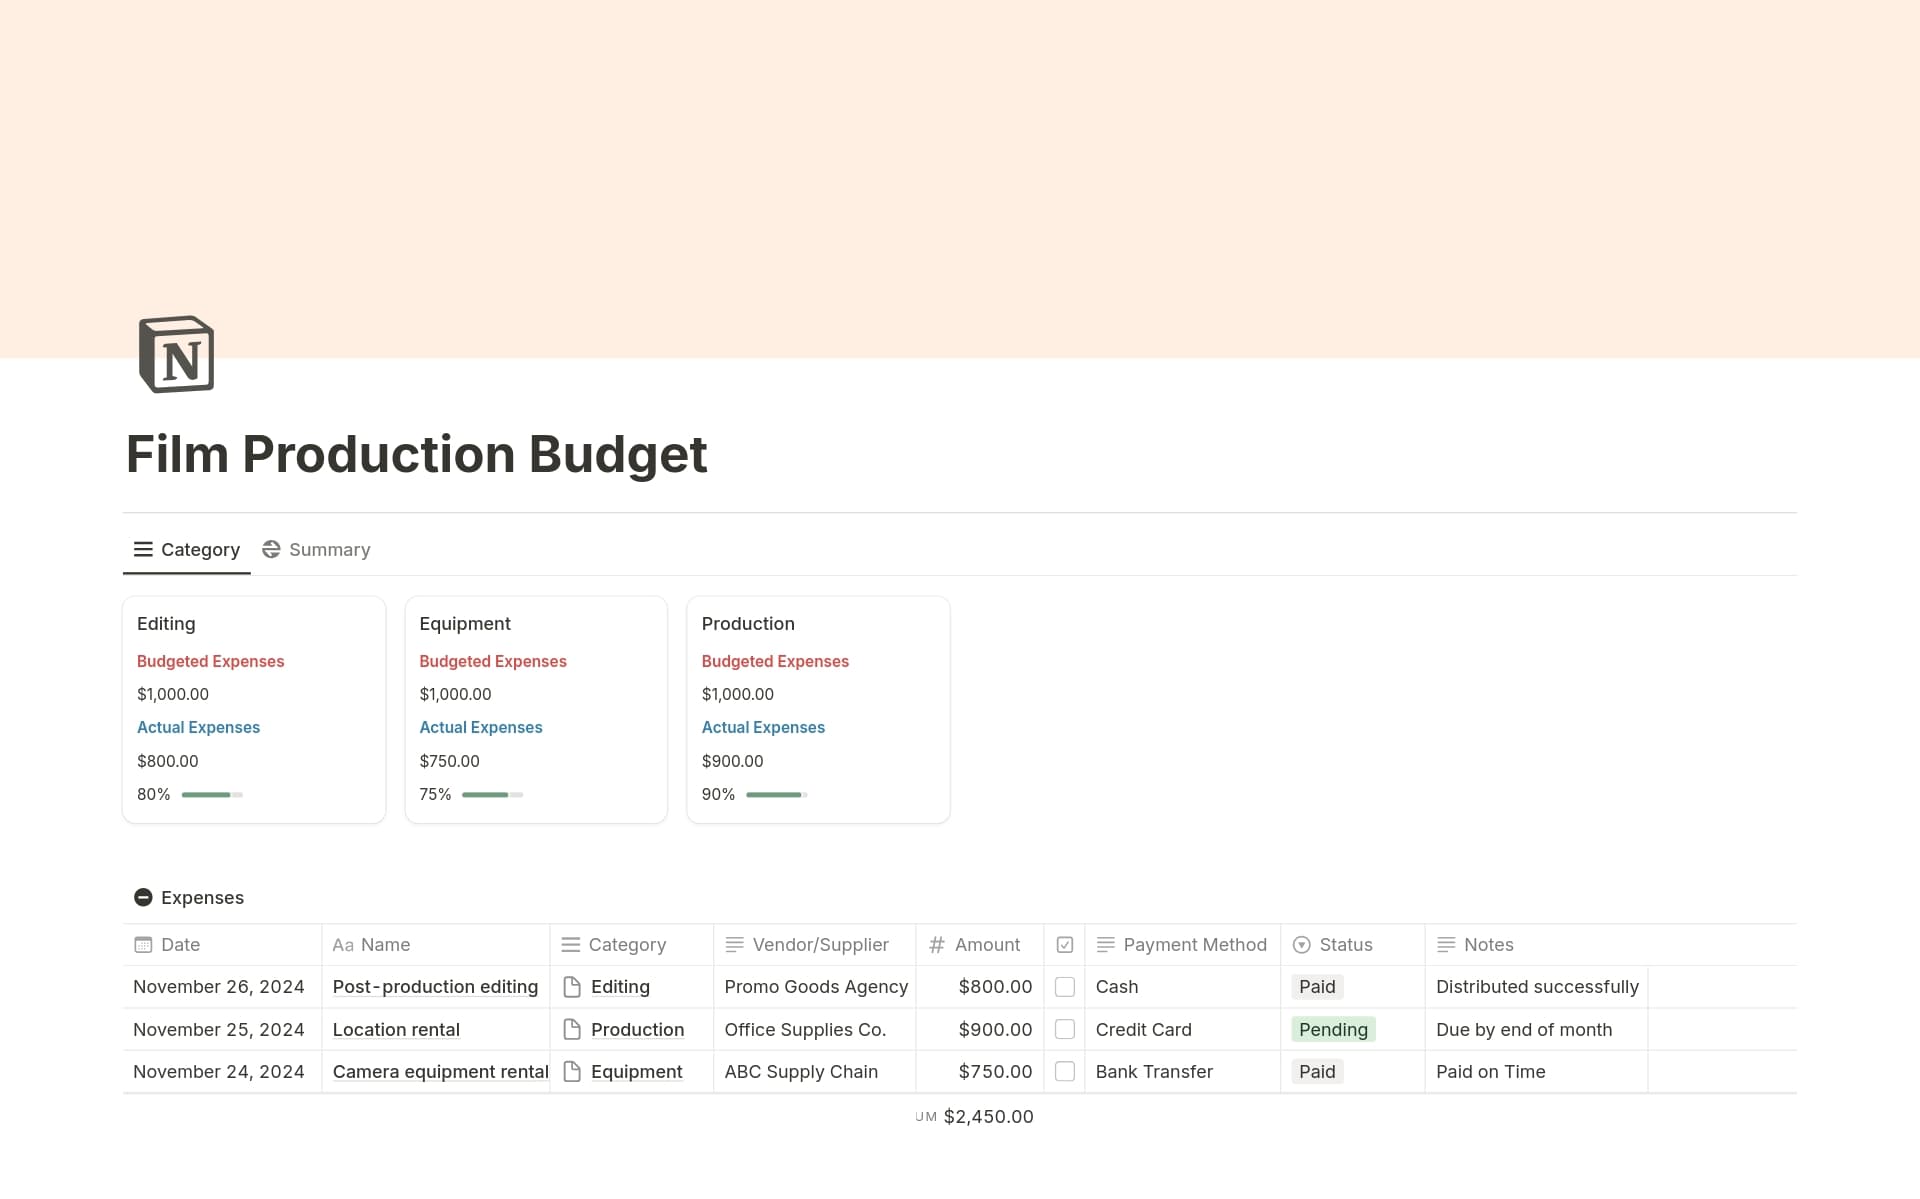
Task: Check the checkbox in the Camera equipment rental row
Action: coord(1065,1071)
